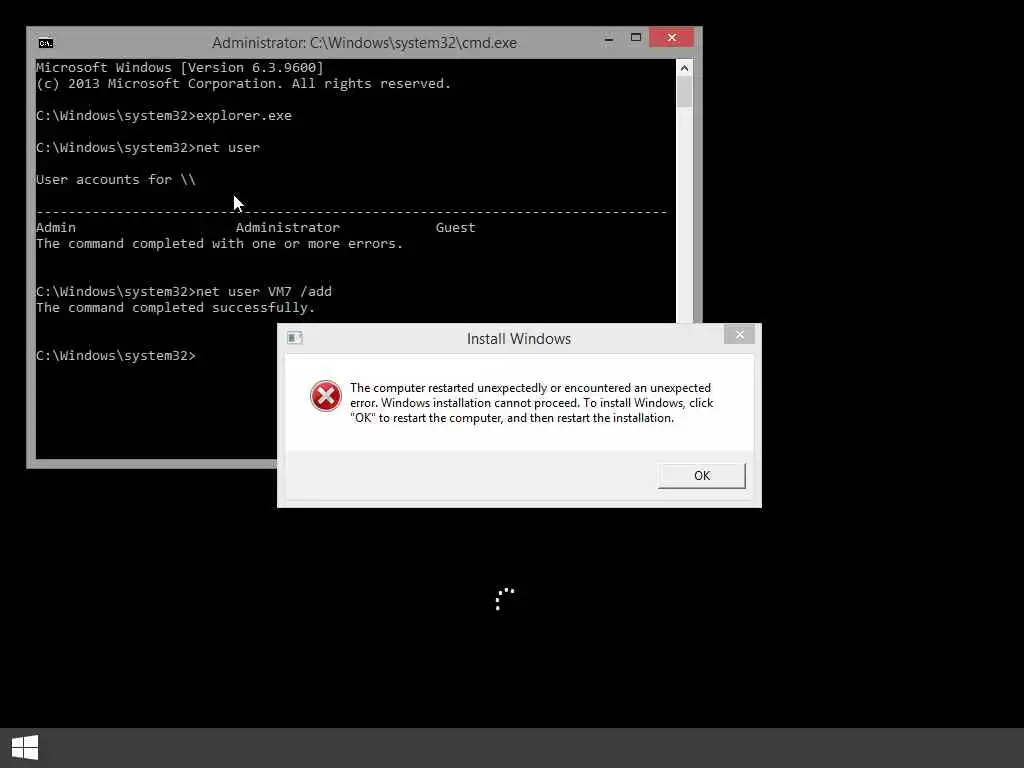Viewport: 1024px width, 768px height.
Task: Minimize the cmd.exe window
Action: pyautogui.click(x=609, y=39)
